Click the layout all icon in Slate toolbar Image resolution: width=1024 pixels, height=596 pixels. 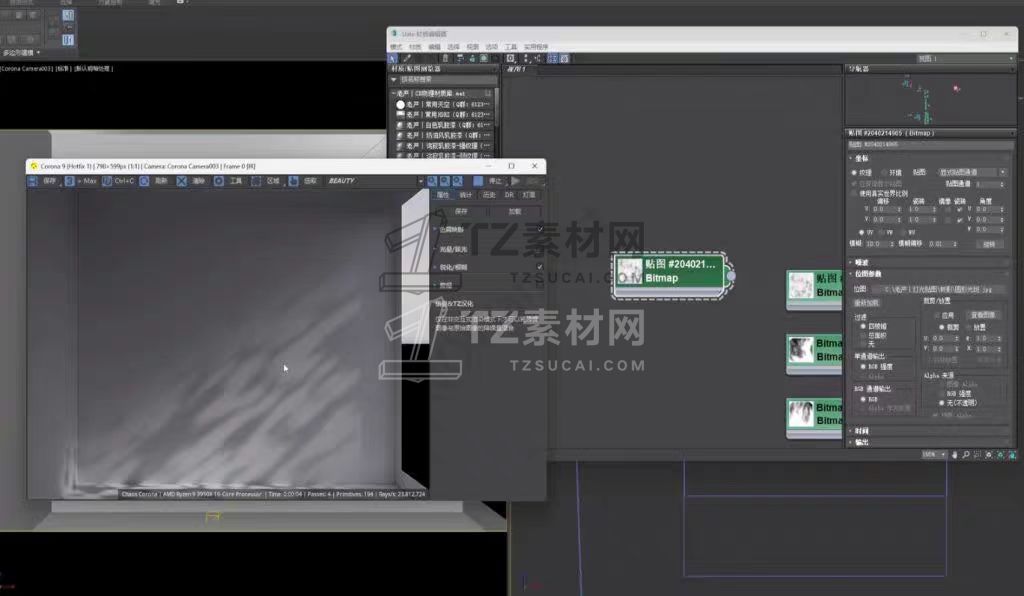coord(526,58)
